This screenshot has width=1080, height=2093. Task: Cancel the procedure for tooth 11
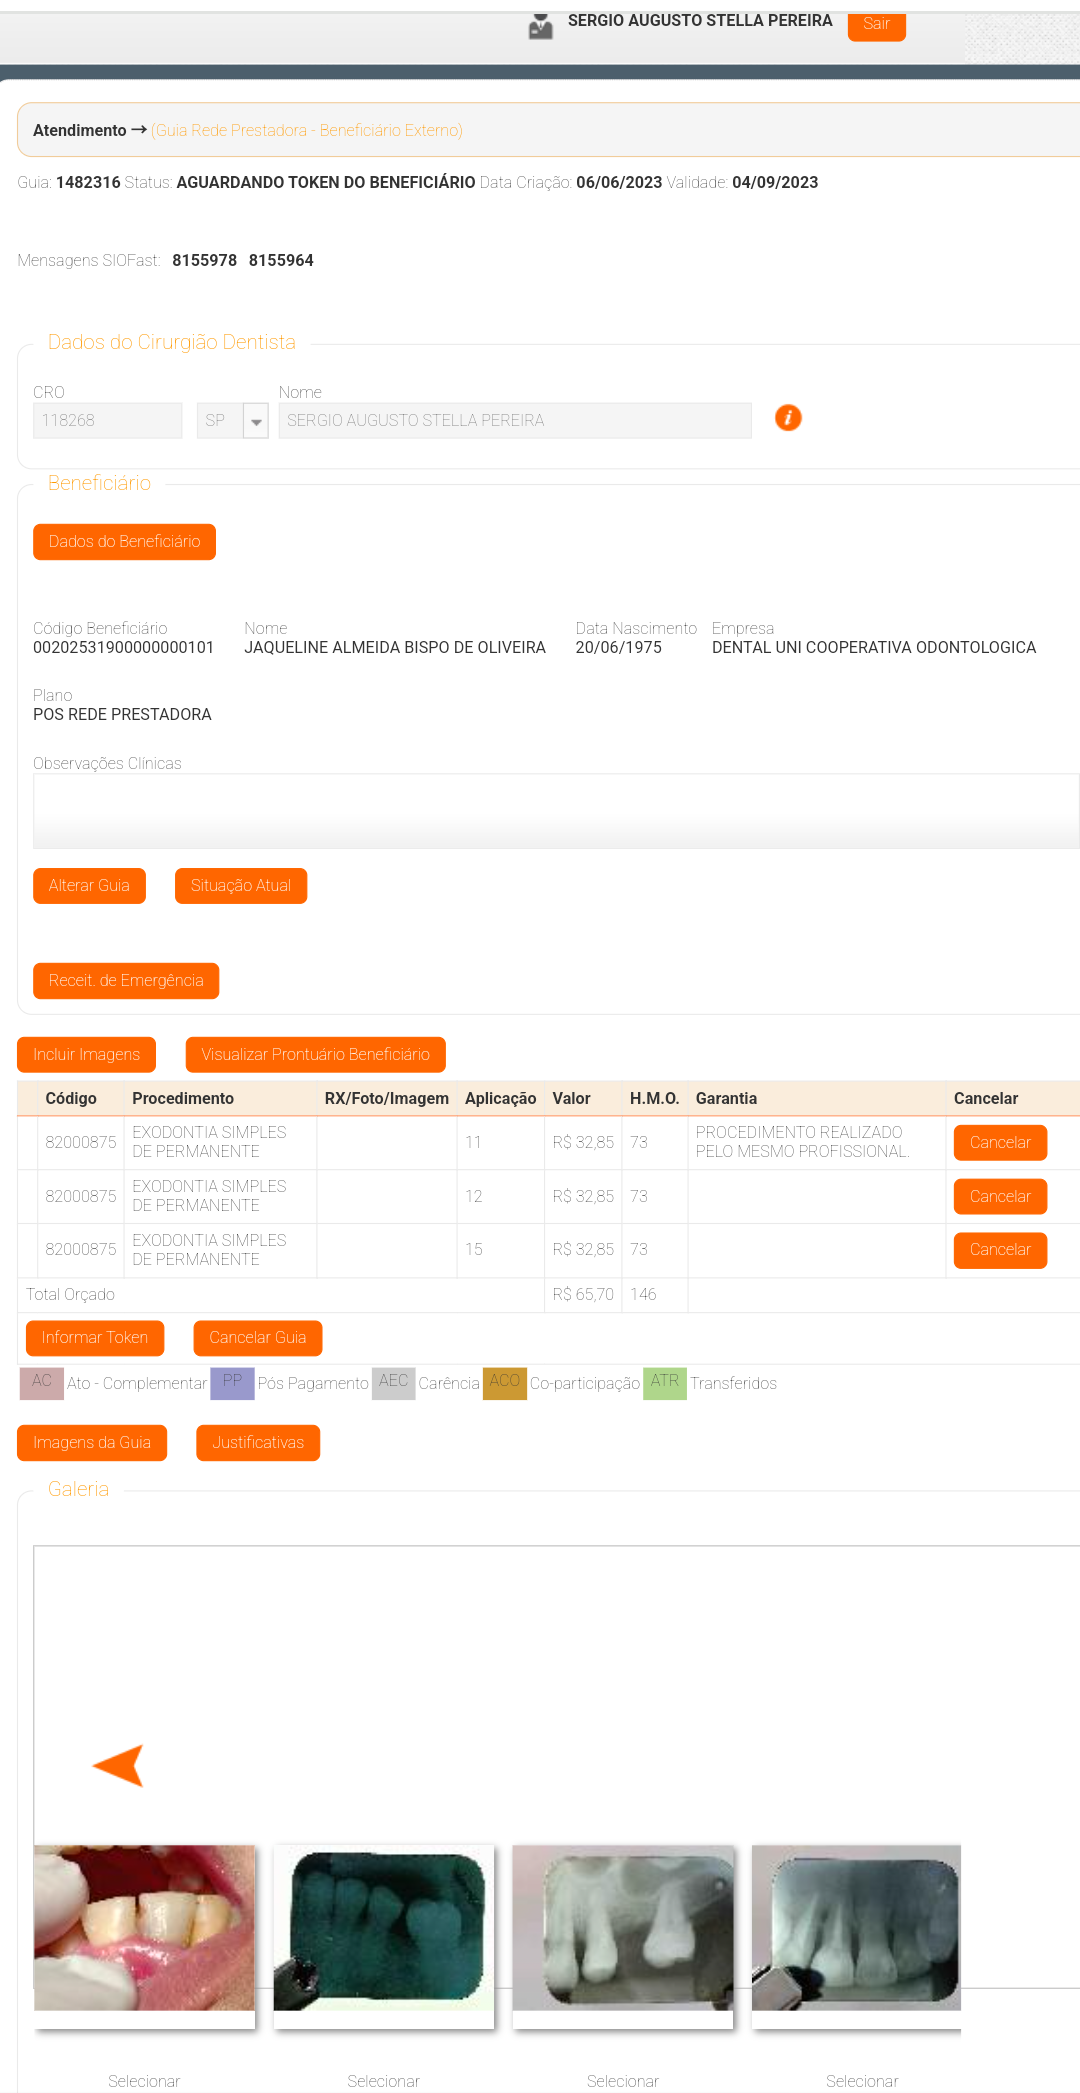(x=999, y=1143)
